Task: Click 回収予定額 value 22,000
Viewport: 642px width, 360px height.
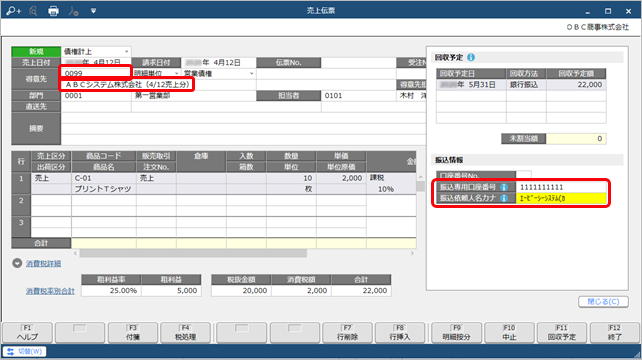Action: [x=576, y=85]
